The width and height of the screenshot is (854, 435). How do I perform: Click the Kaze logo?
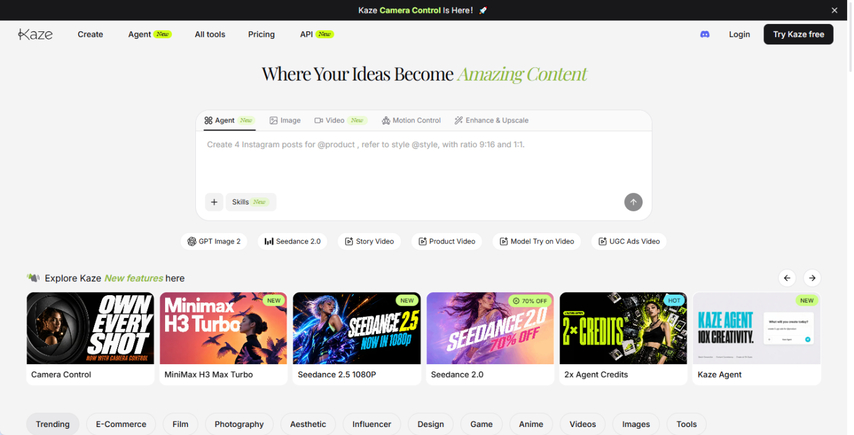click(35, 34)
